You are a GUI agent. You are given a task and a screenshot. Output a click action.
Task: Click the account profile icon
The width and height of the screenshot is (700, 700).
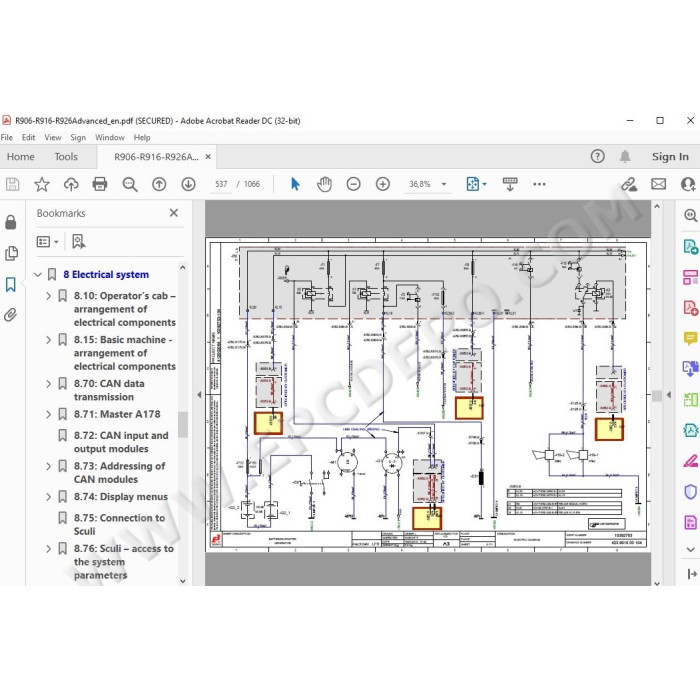[688, 184]
